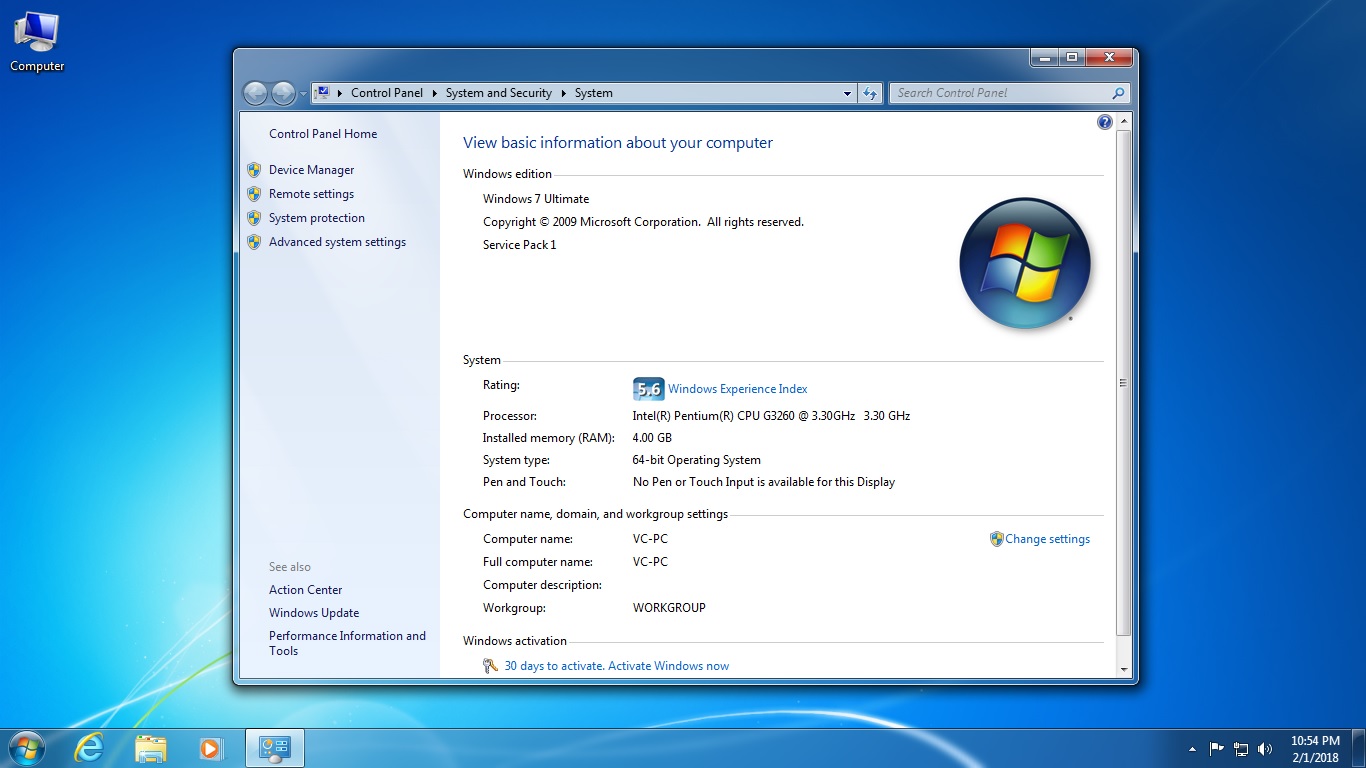This screenshot has height=768, width=1366.
Task: Launch Windows Media Player from taskbar
Action: coord(210,748)
